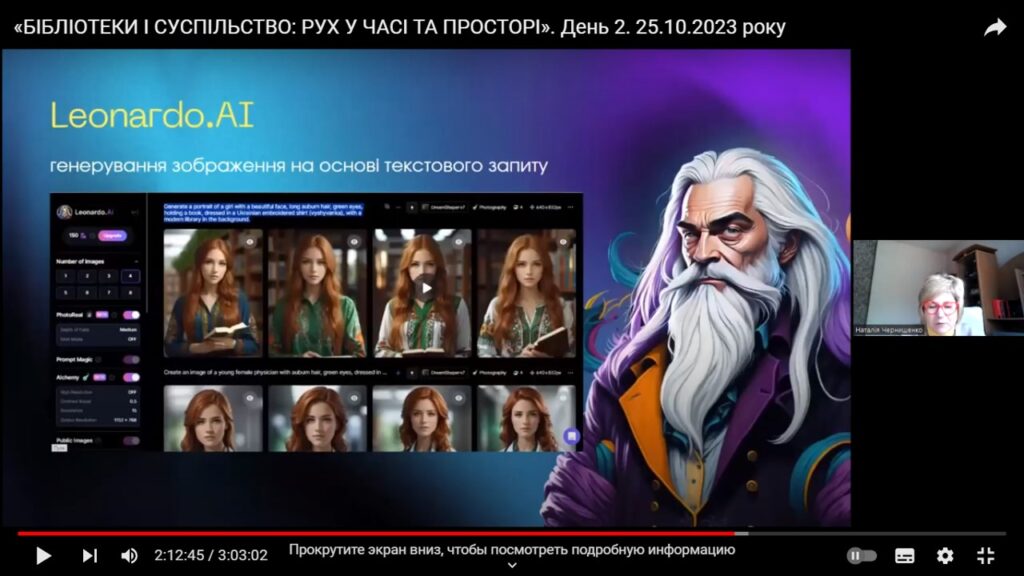Set number of images to 1
The image size is (1024, 576).
[65, 276]
